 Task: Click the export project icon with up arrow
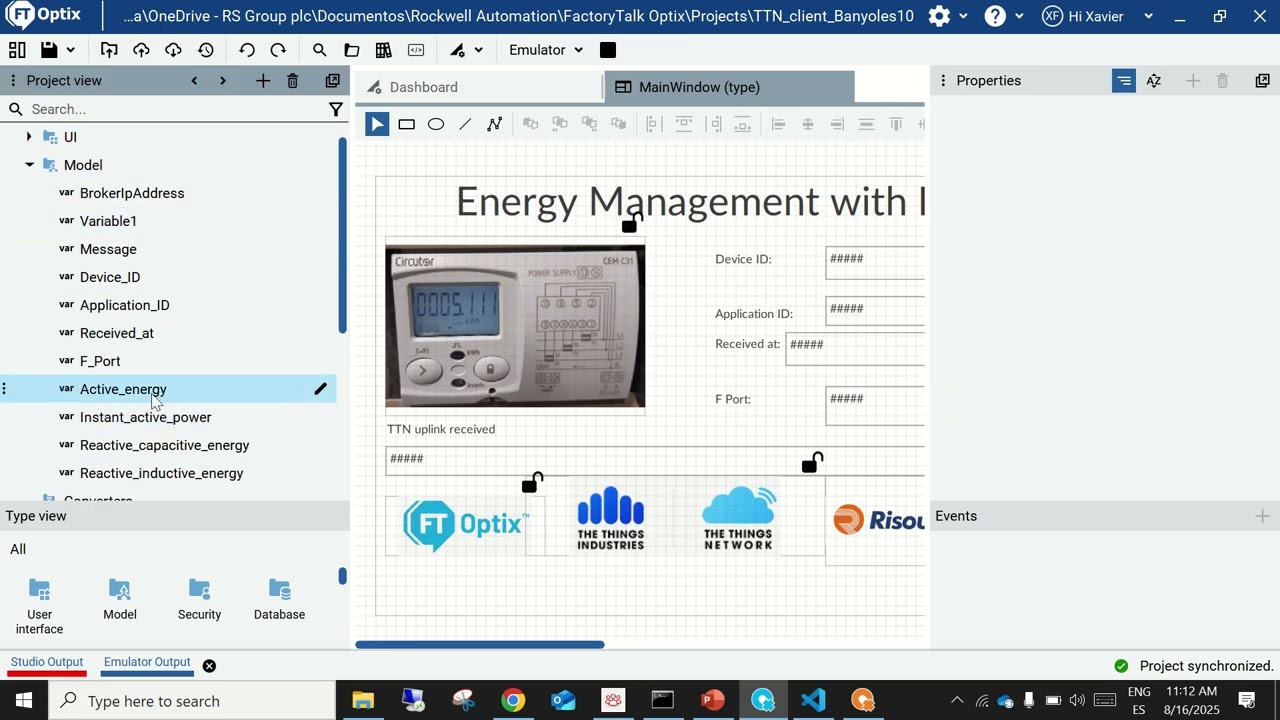click(109, 50)
